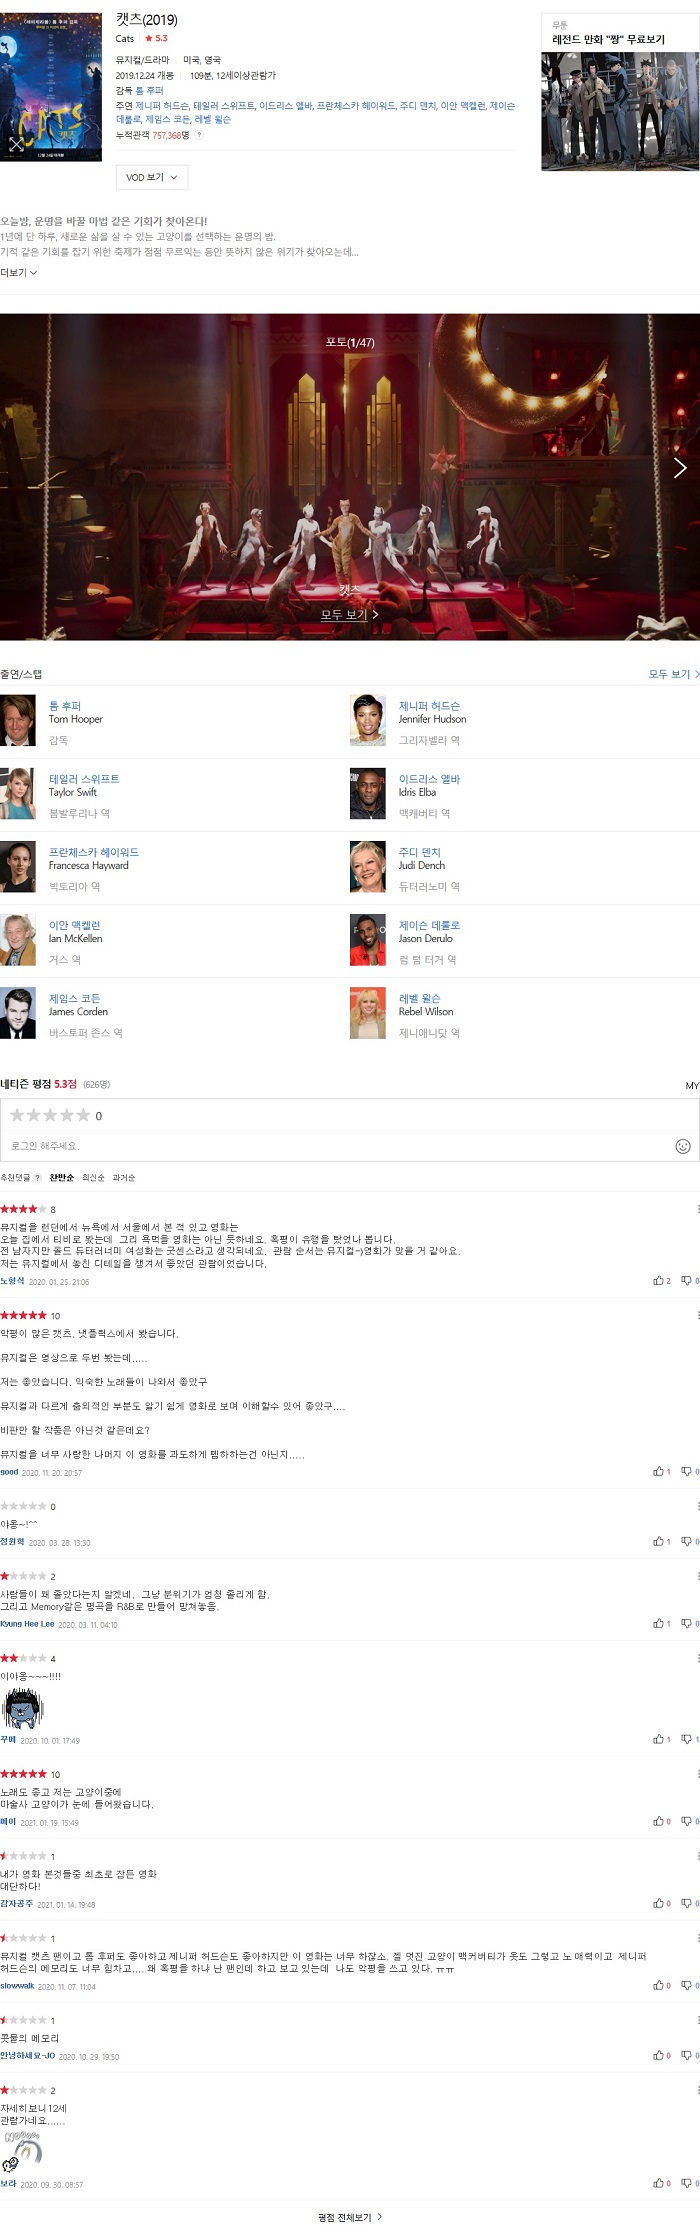This screenshot has height=2234, width=700.
Task: Set your rating with the fifth star
Action: tap(83, 1115)
